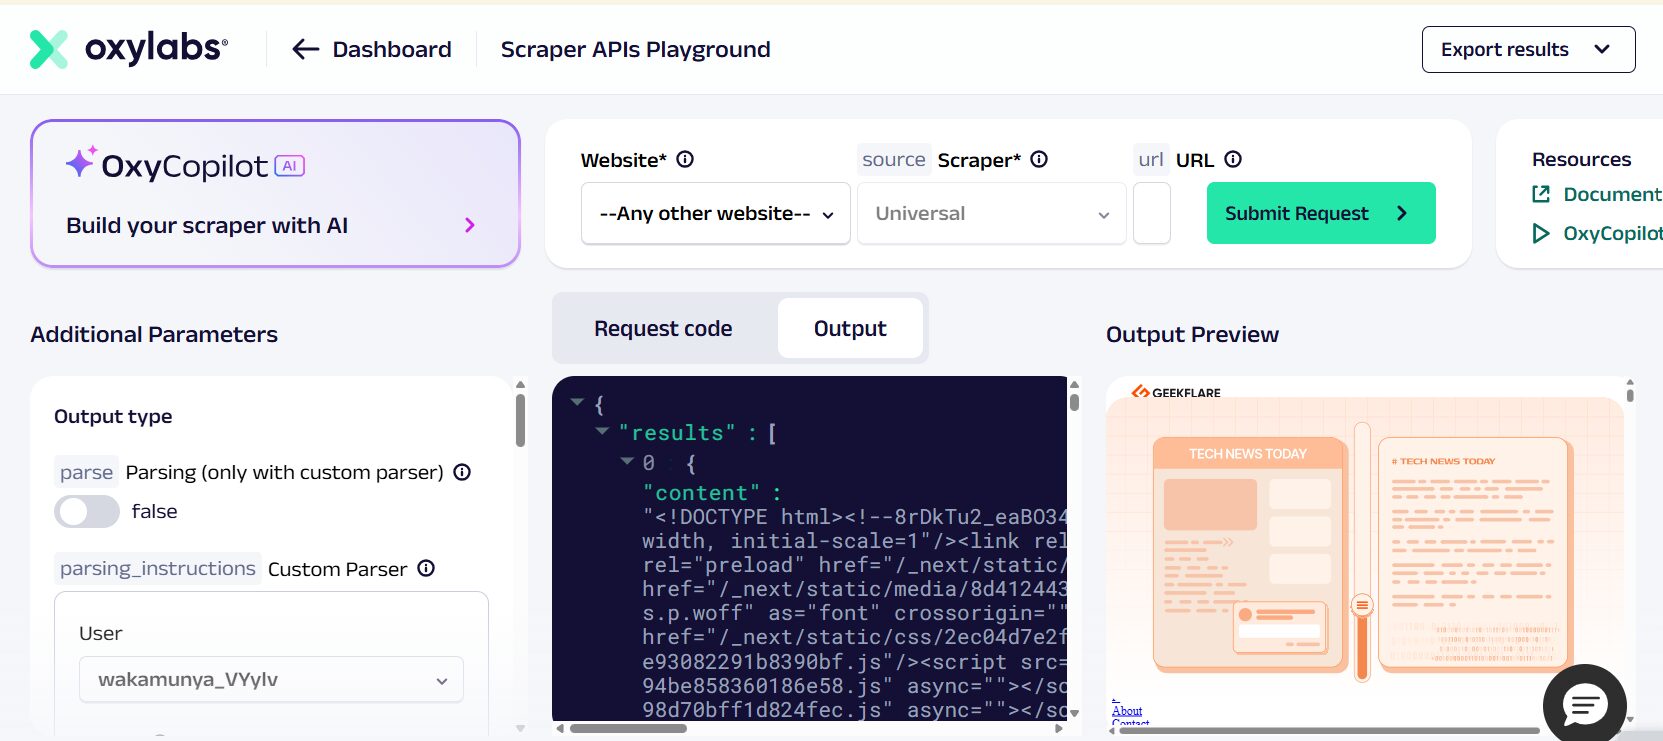The width and height of the screenshot is (1663, 741).
Task: Click the About link in preview
Action: [x=1127, y=711]
